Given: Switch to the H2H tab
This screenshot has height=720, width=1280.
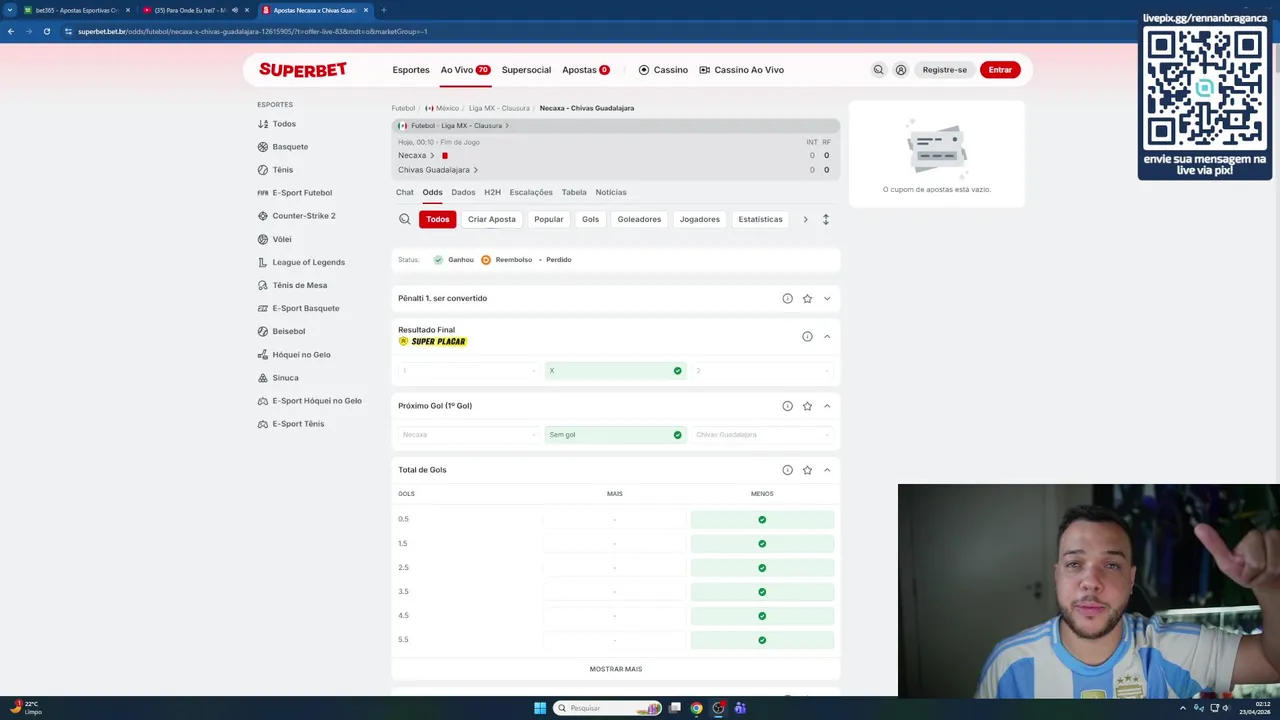Looking at the screenshot, I should pos(492,192).
